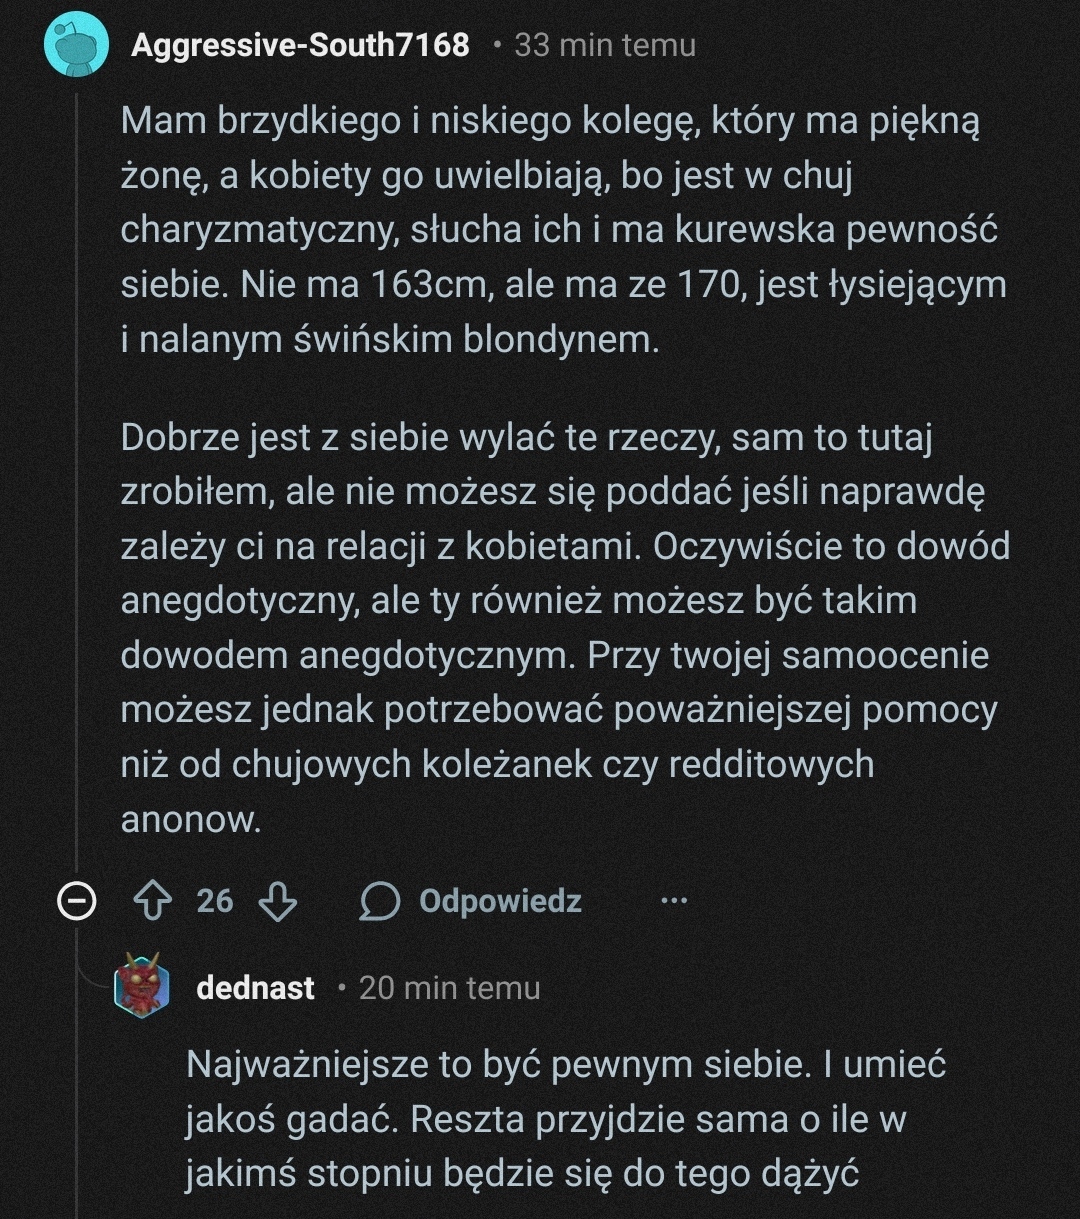Click the vote count 26

(x=214, y=901)
